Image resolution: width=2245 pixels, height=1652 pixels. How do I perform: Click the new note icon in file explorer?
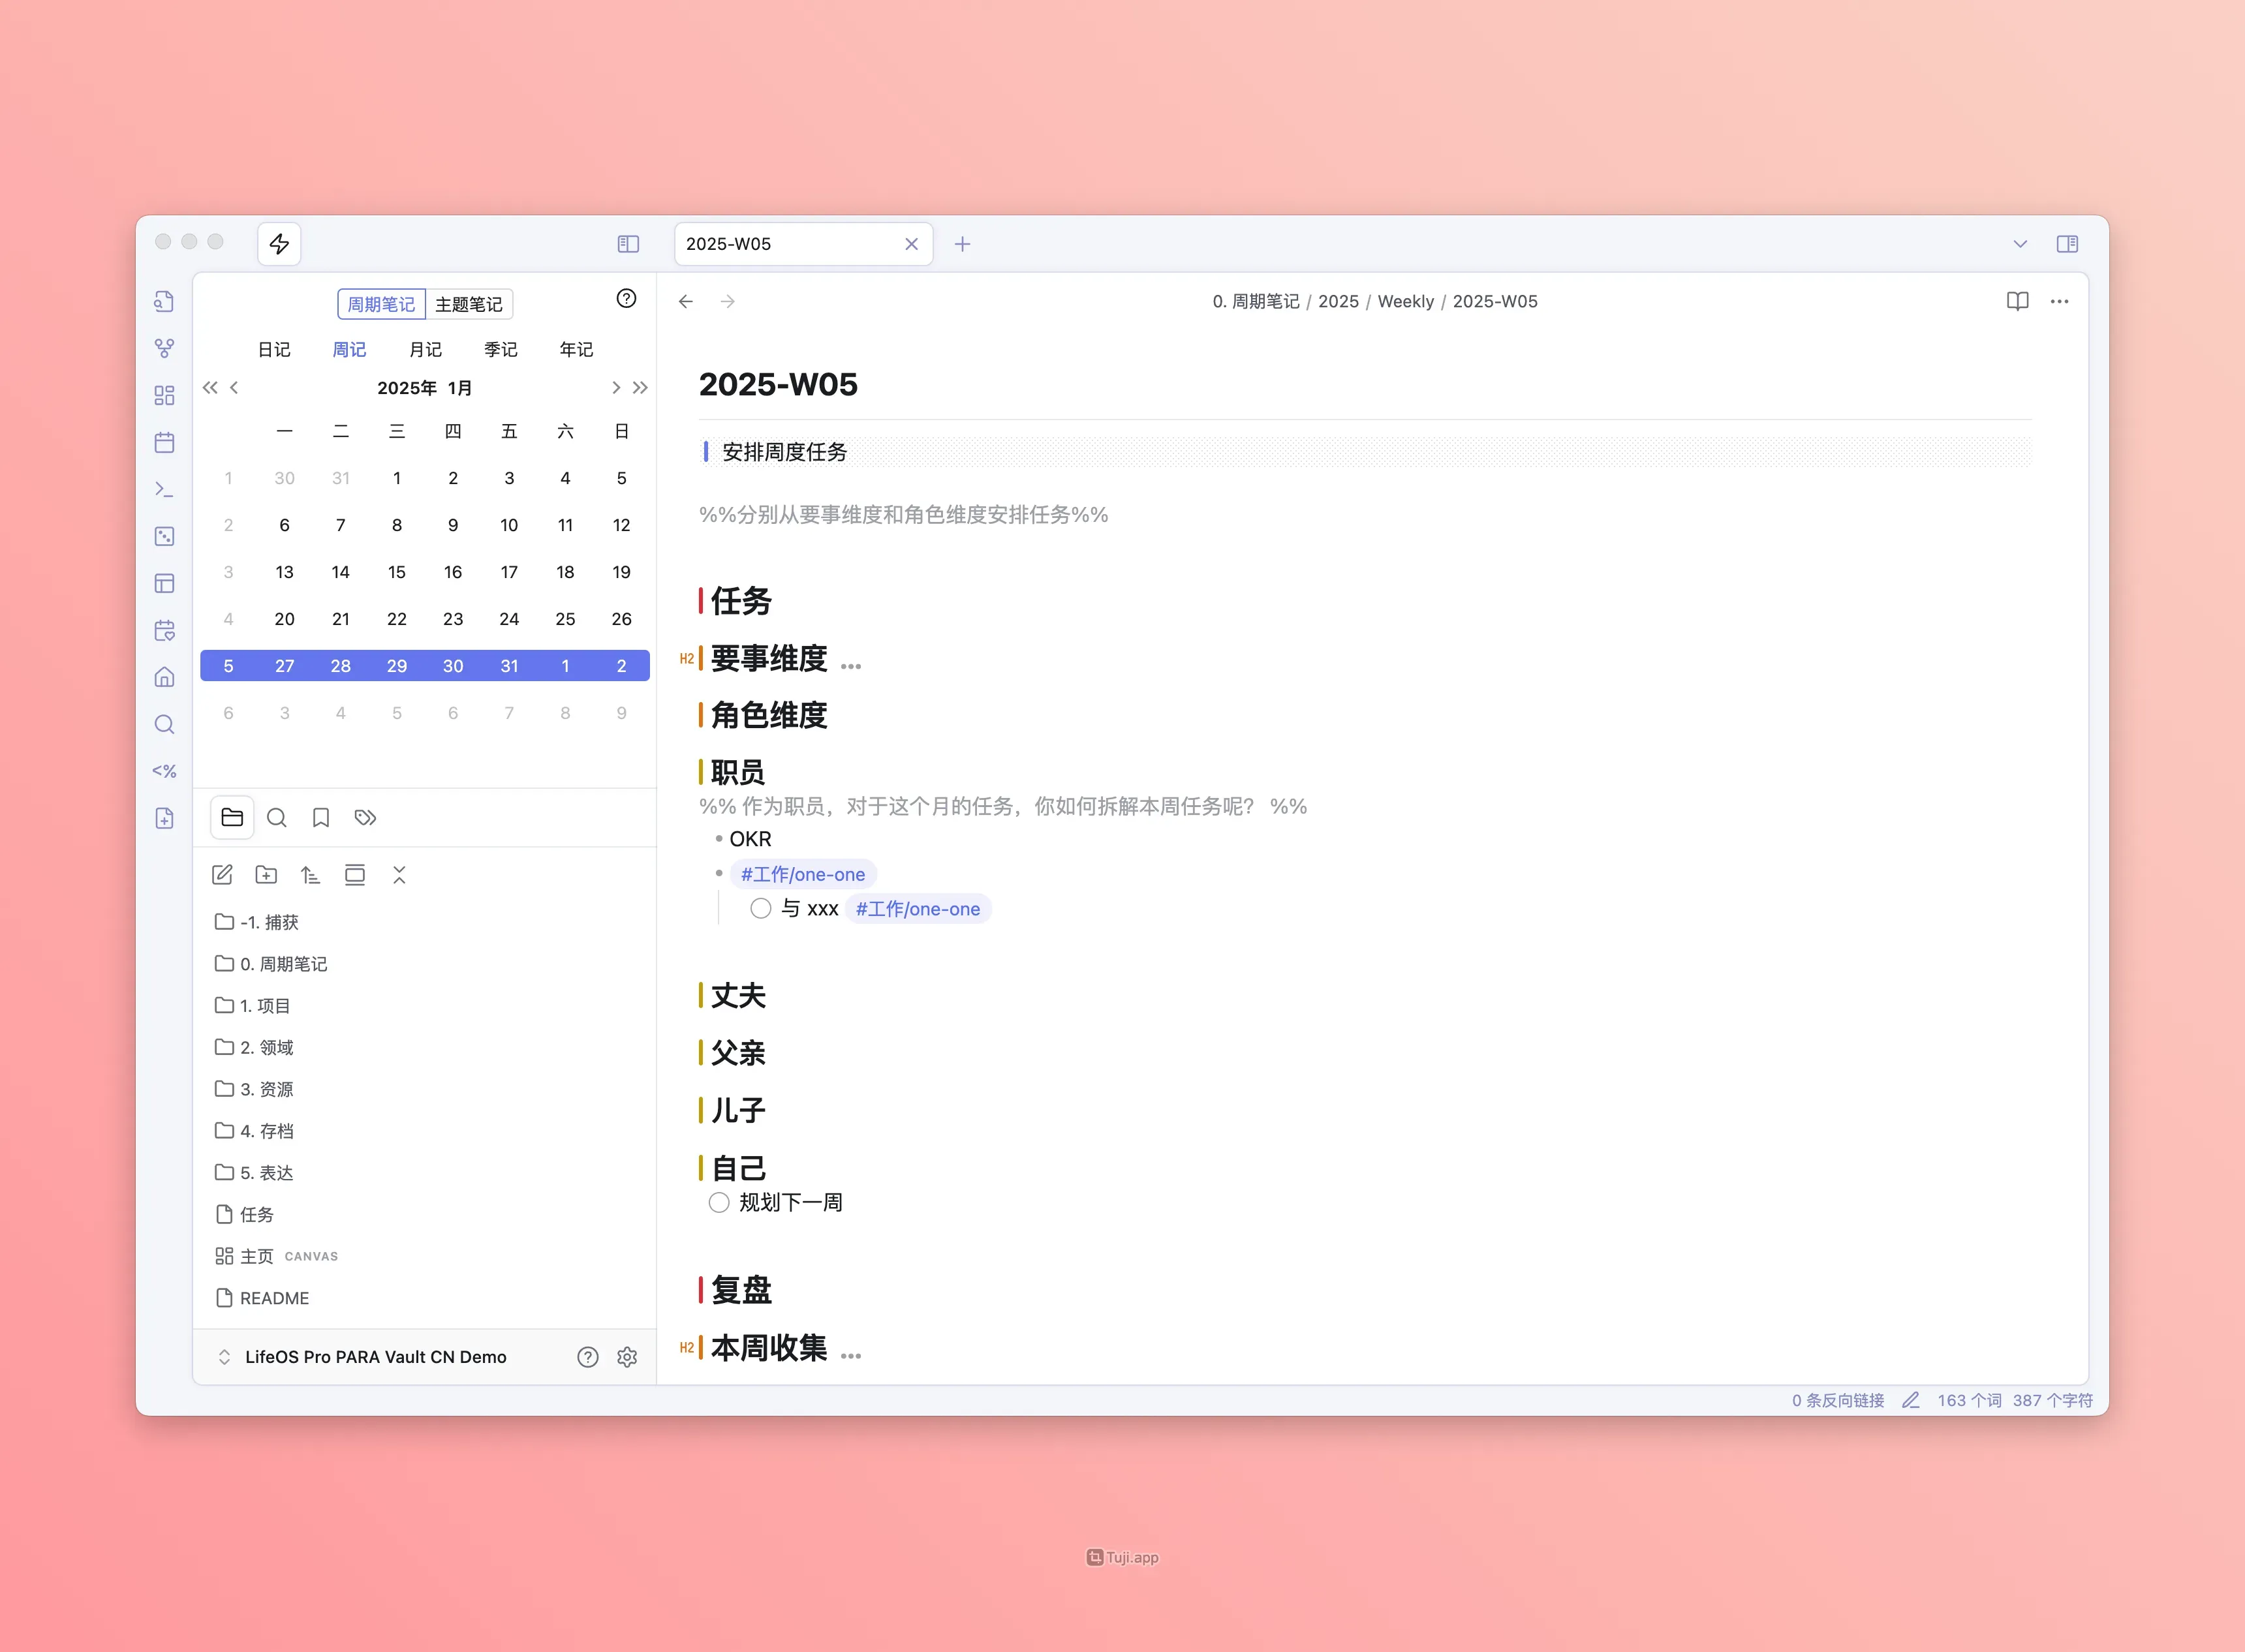pos(222,875)
